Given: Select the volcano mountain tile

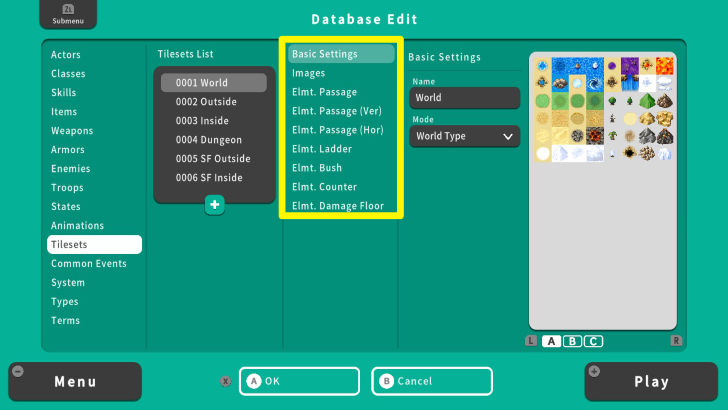Looking at the screenshot, I should tap(665, 136).
